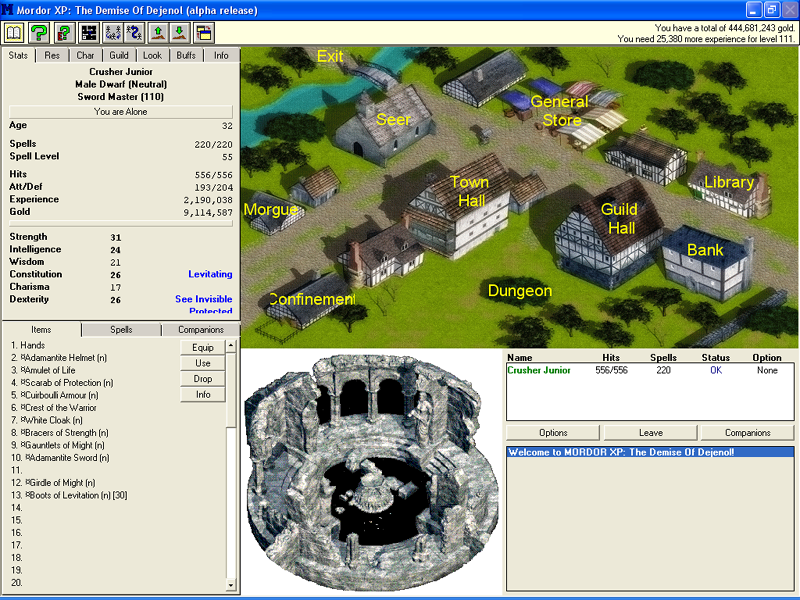The height and width of the screenshot is (600, 800).
Task: Open the dungeon automap icon
Action: pyautogui.click(x=89, y=32)
